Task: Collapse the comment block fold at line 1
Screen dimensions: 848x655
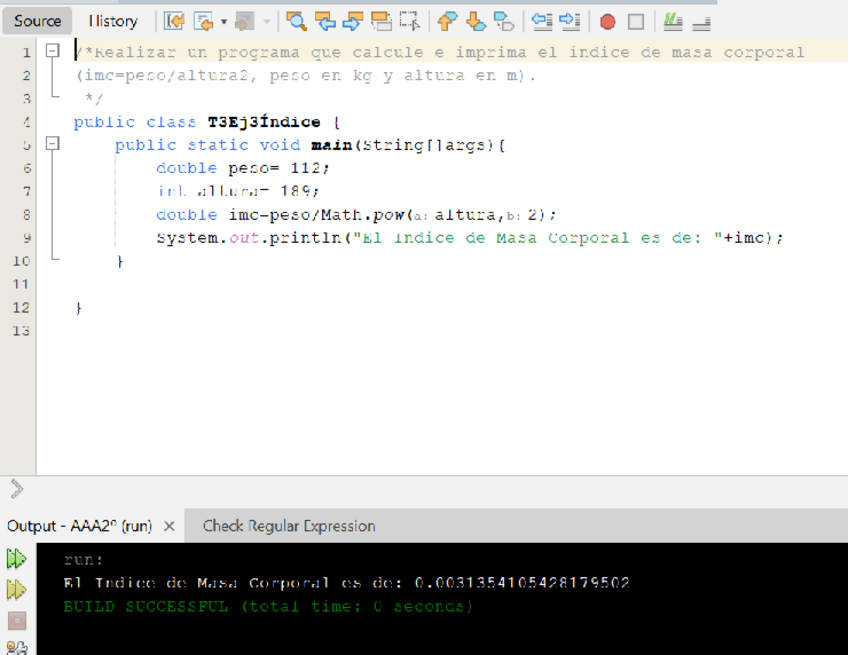Action: pyautogui.click(x=52, y=50)
